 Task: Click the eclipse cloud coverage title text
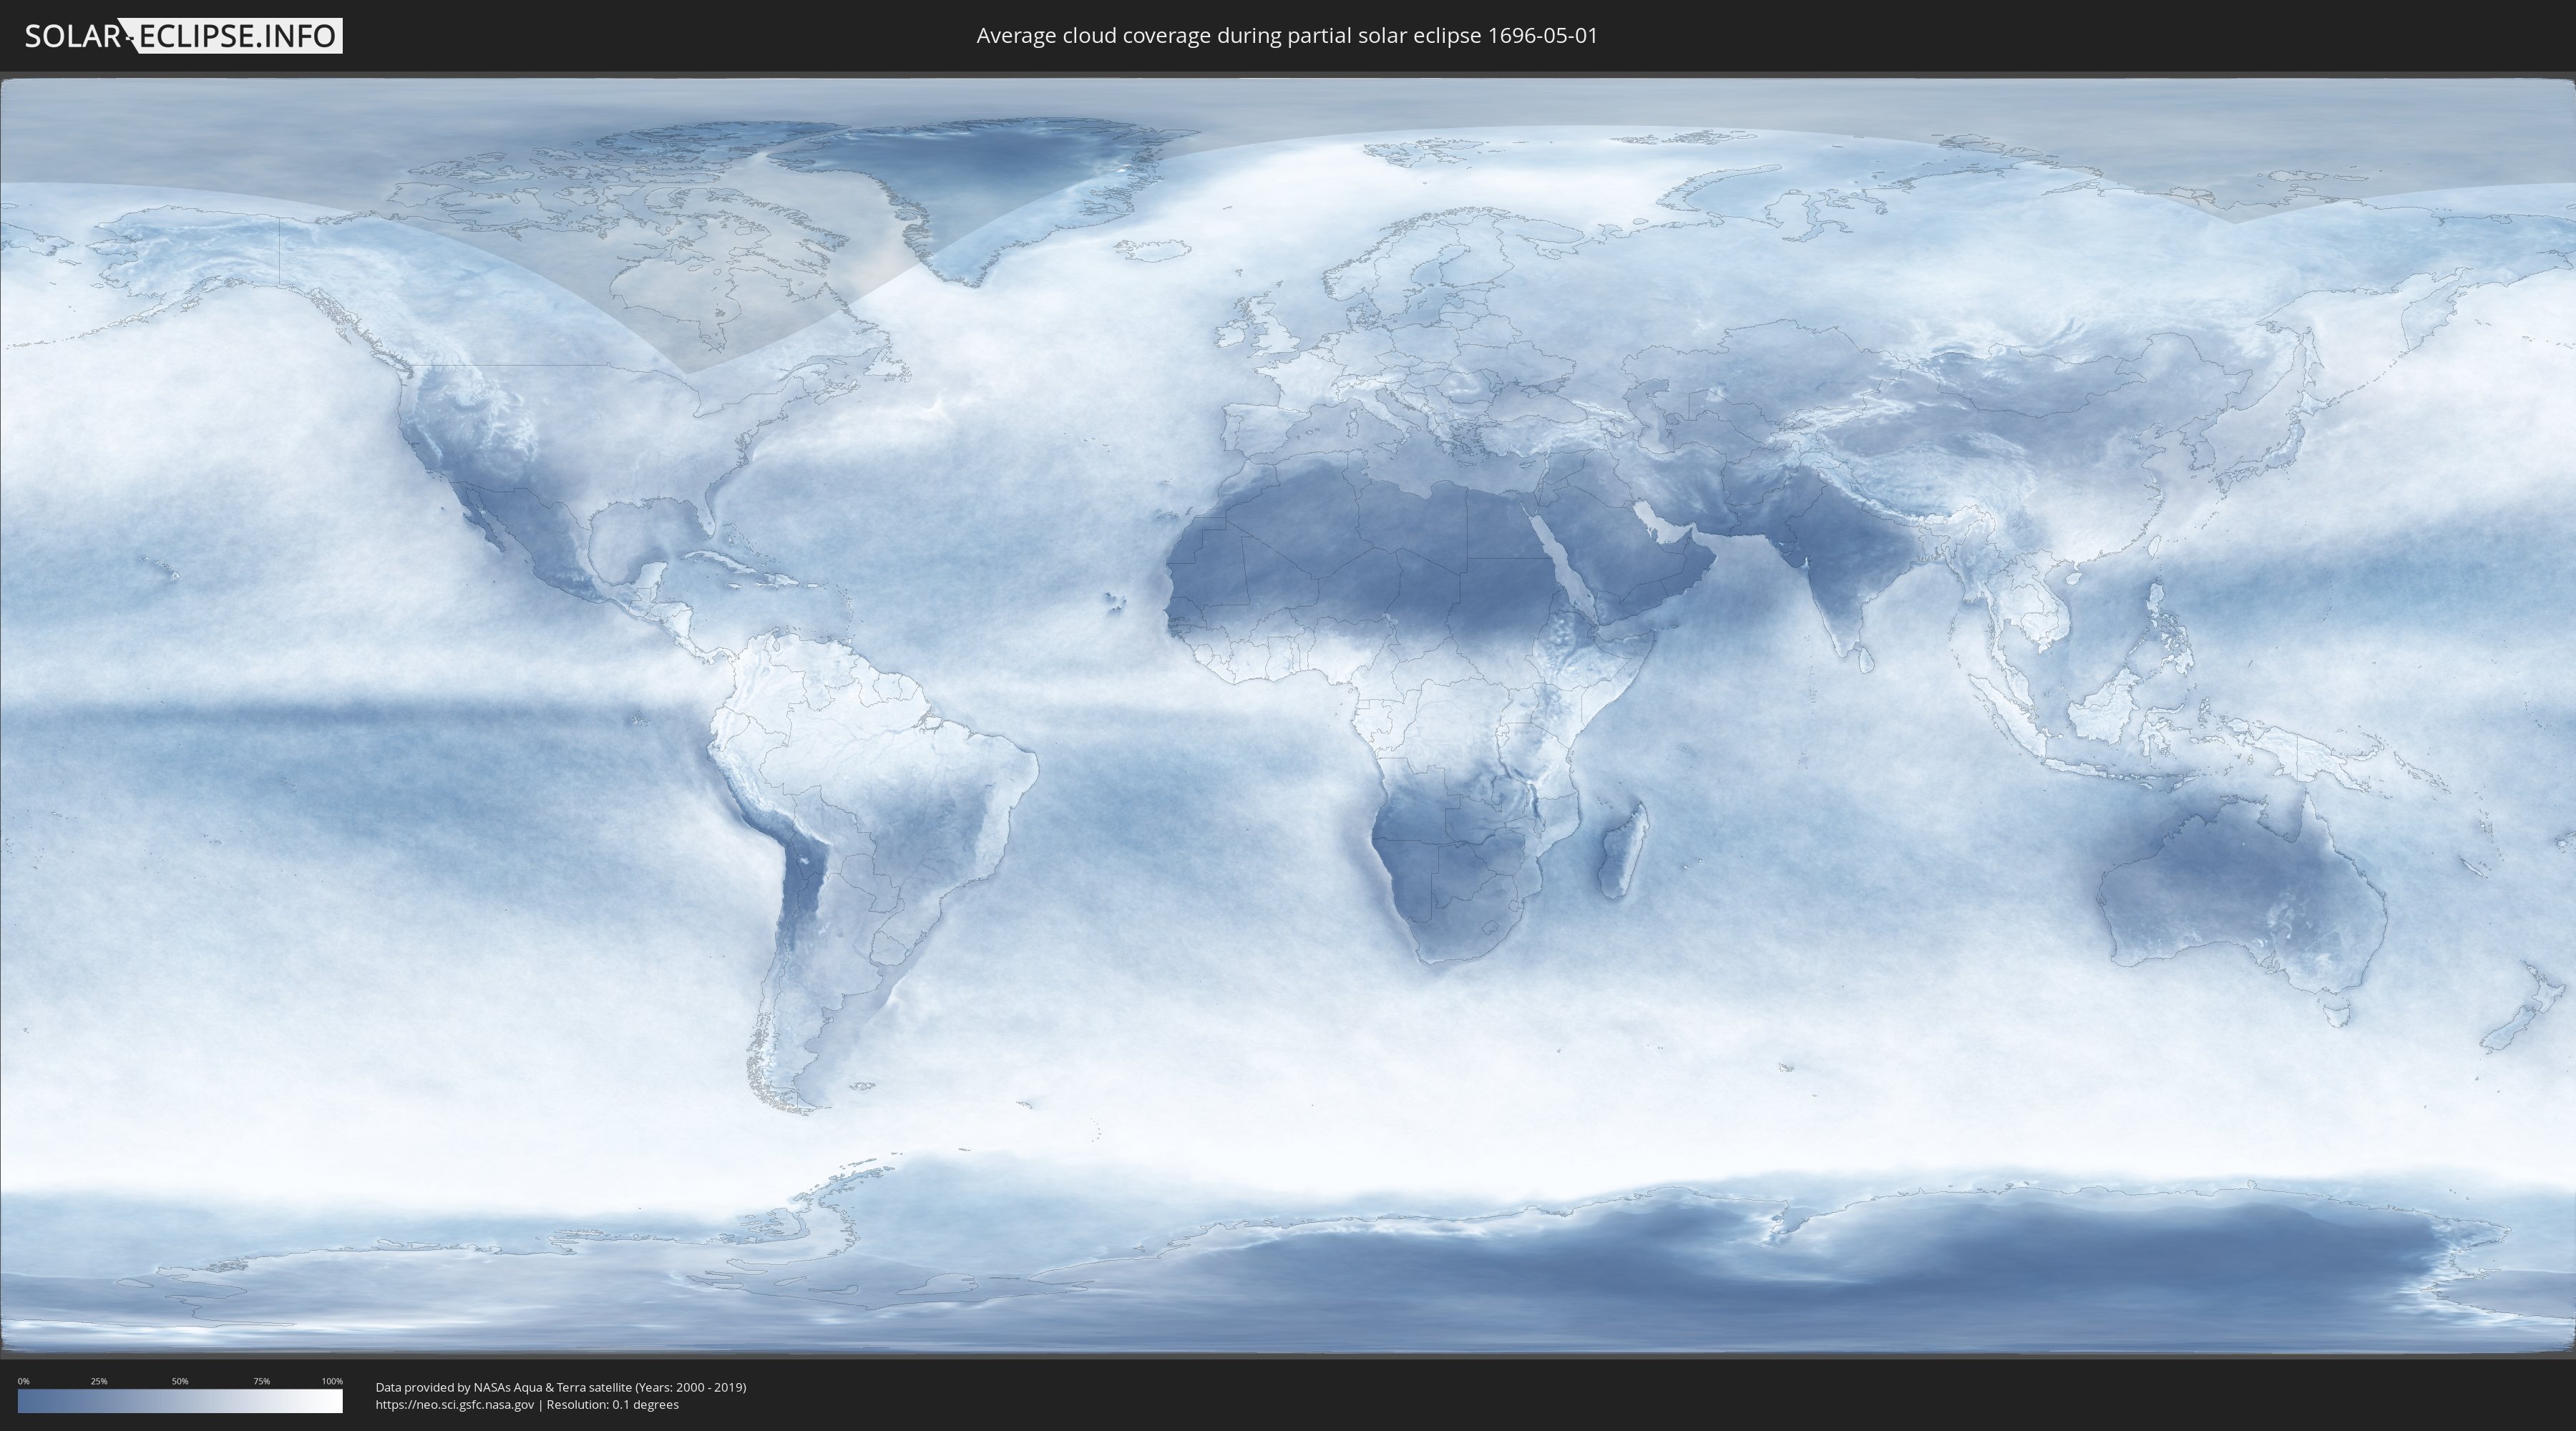[x=1287, y=36]
